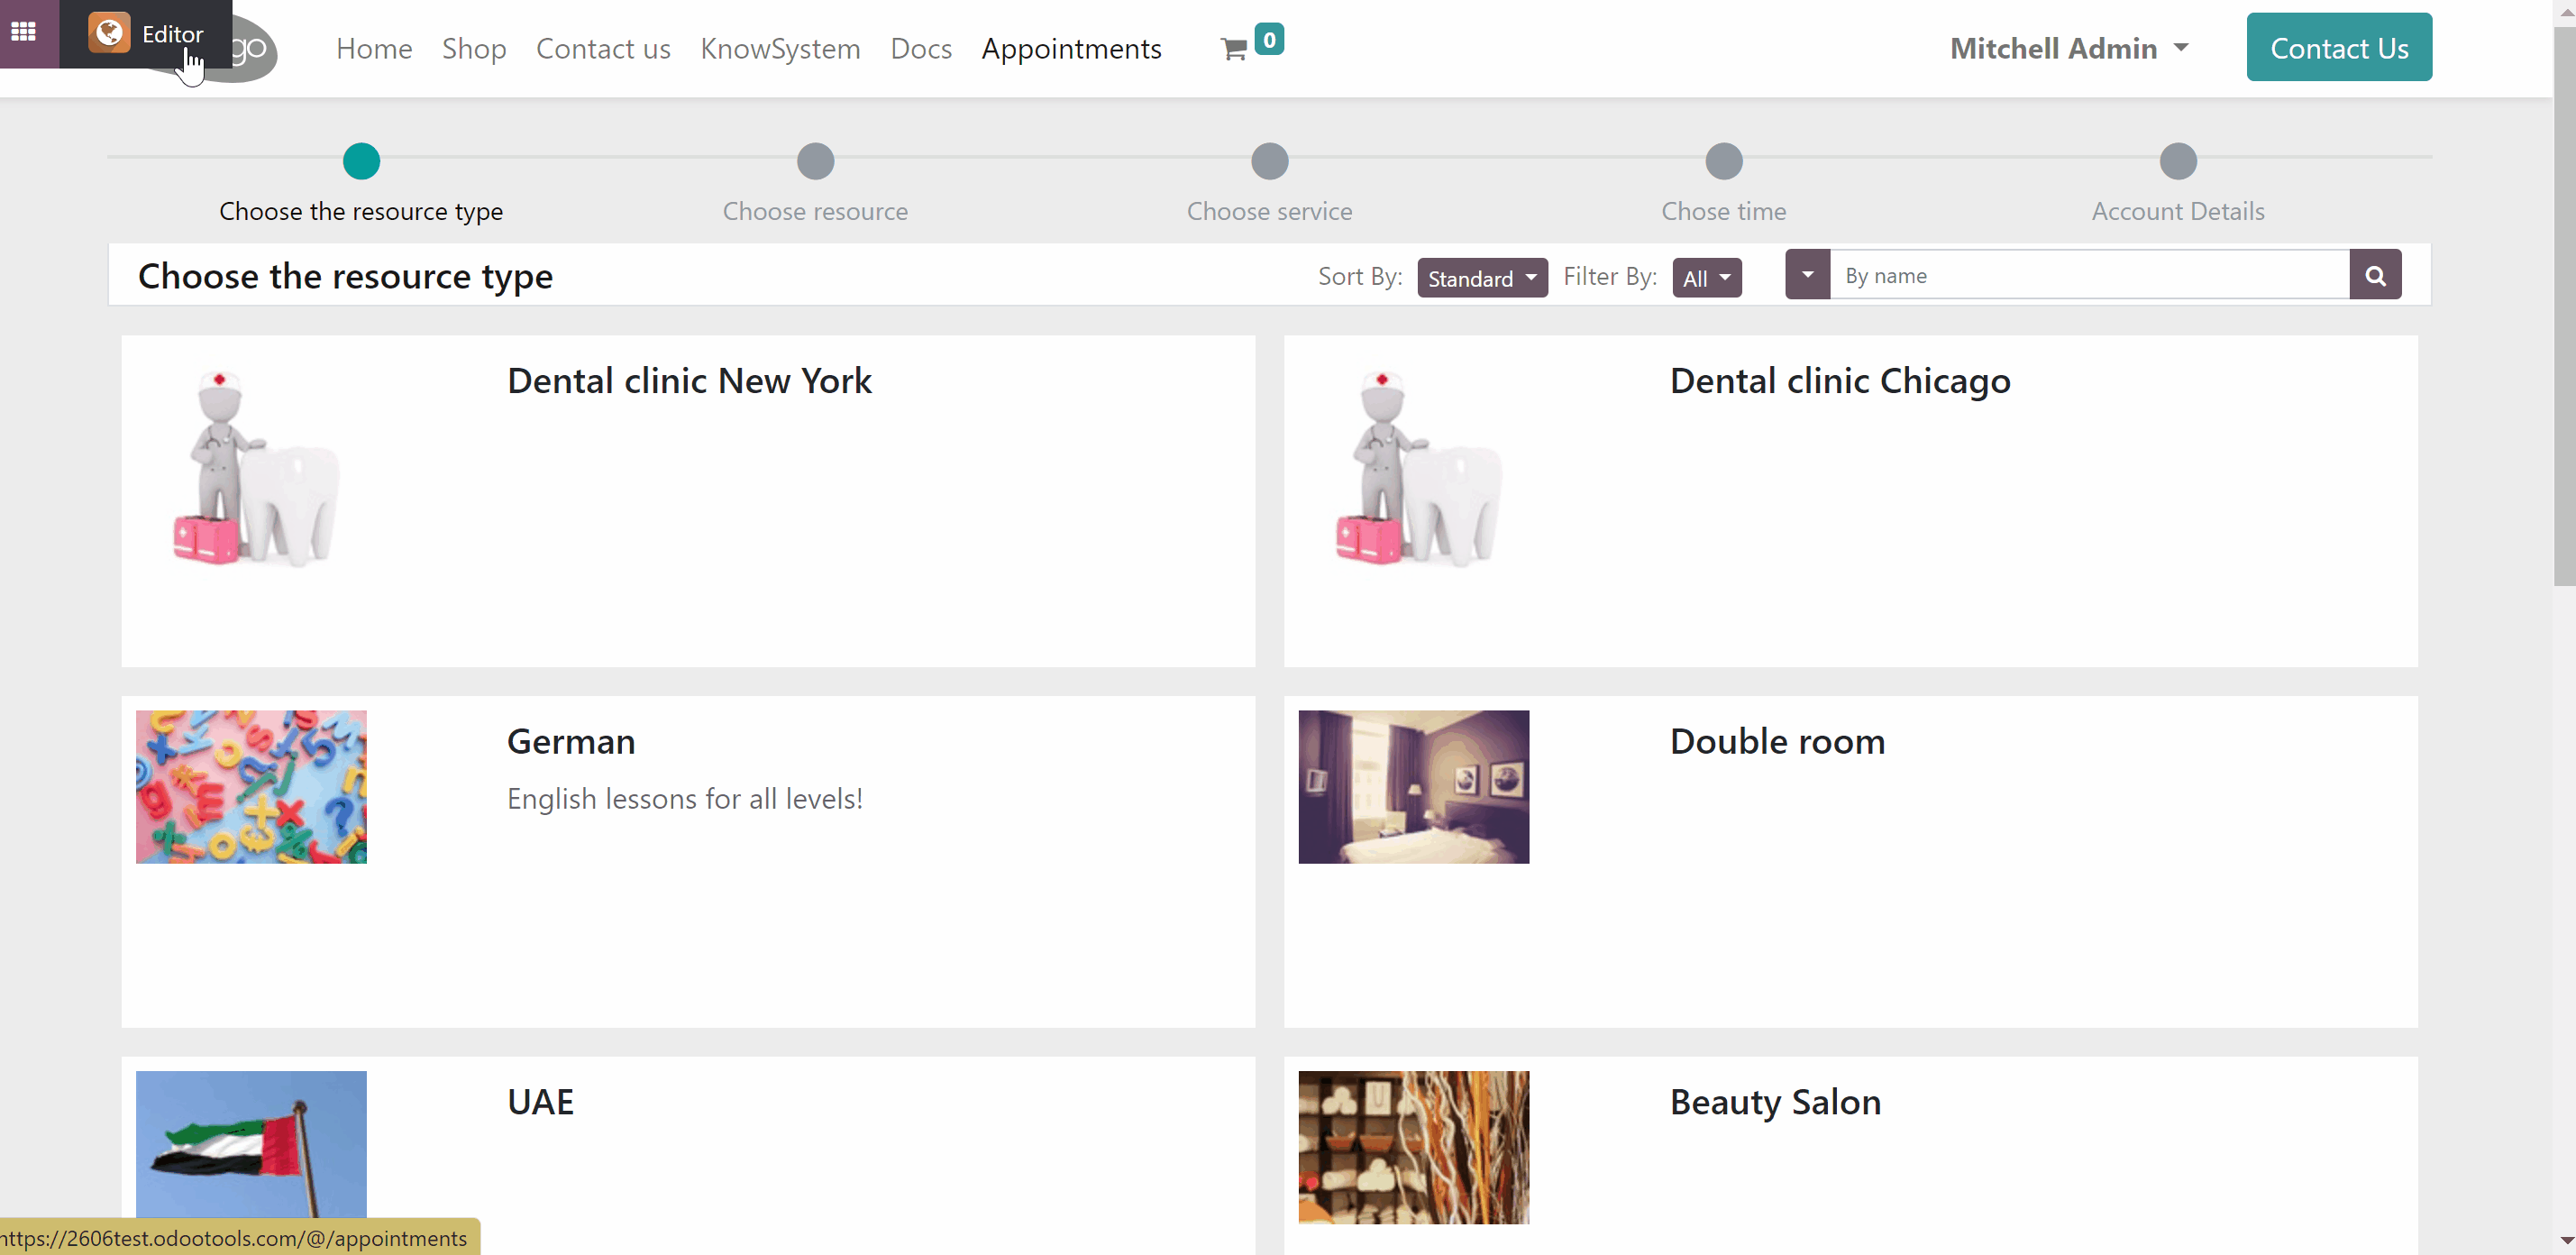Click the magnifier search button
Screen dimensions: 2576x1255
pos(2375,275)
